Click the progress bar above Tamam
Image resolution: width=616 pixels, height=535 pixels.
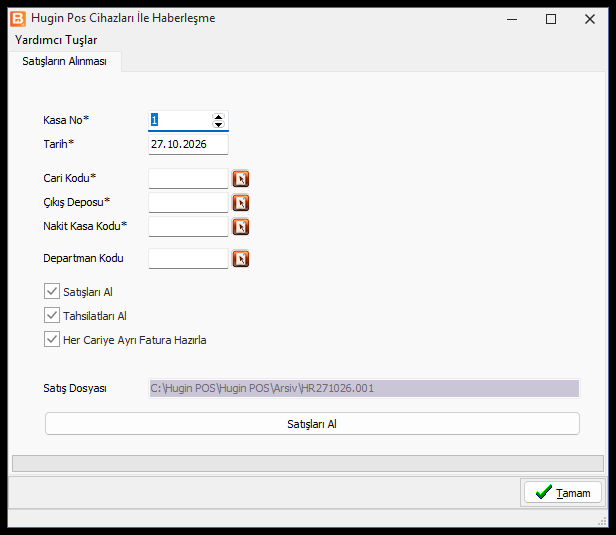tap(308, 464)
